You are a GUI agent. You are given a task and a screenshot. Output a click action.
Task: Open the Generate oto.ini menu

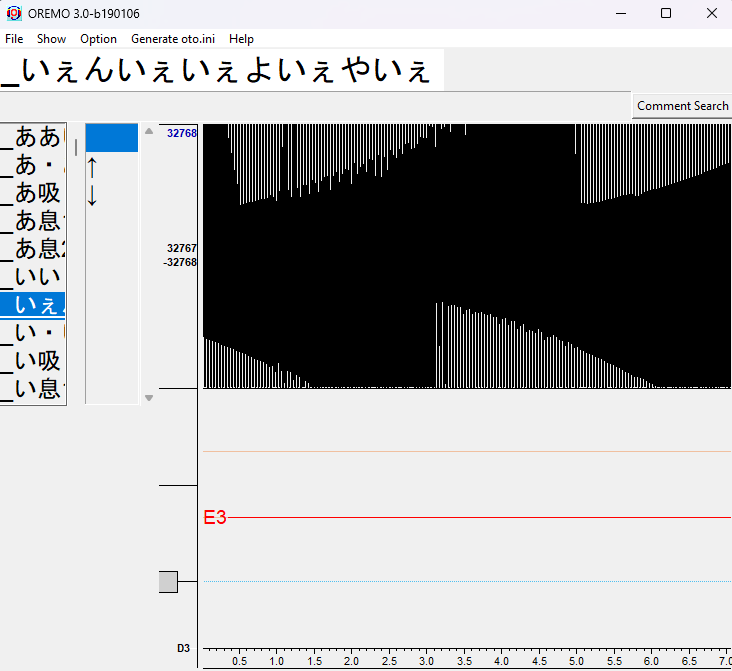pos(173,39)
